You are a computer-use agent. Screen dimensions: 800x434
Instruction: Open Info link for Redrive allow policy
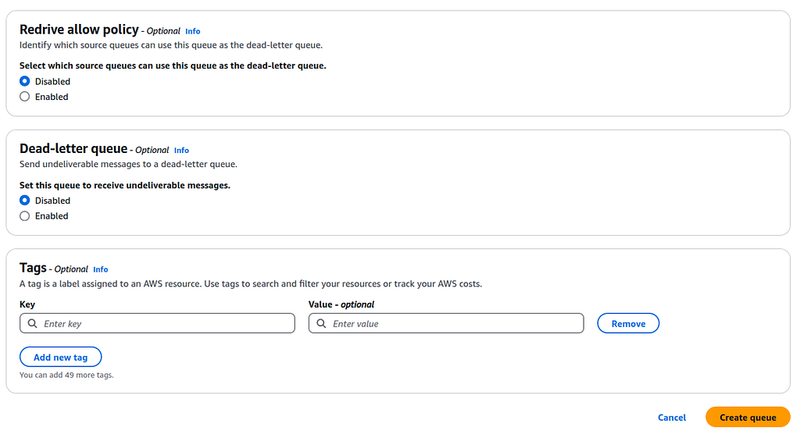(192, 31)
